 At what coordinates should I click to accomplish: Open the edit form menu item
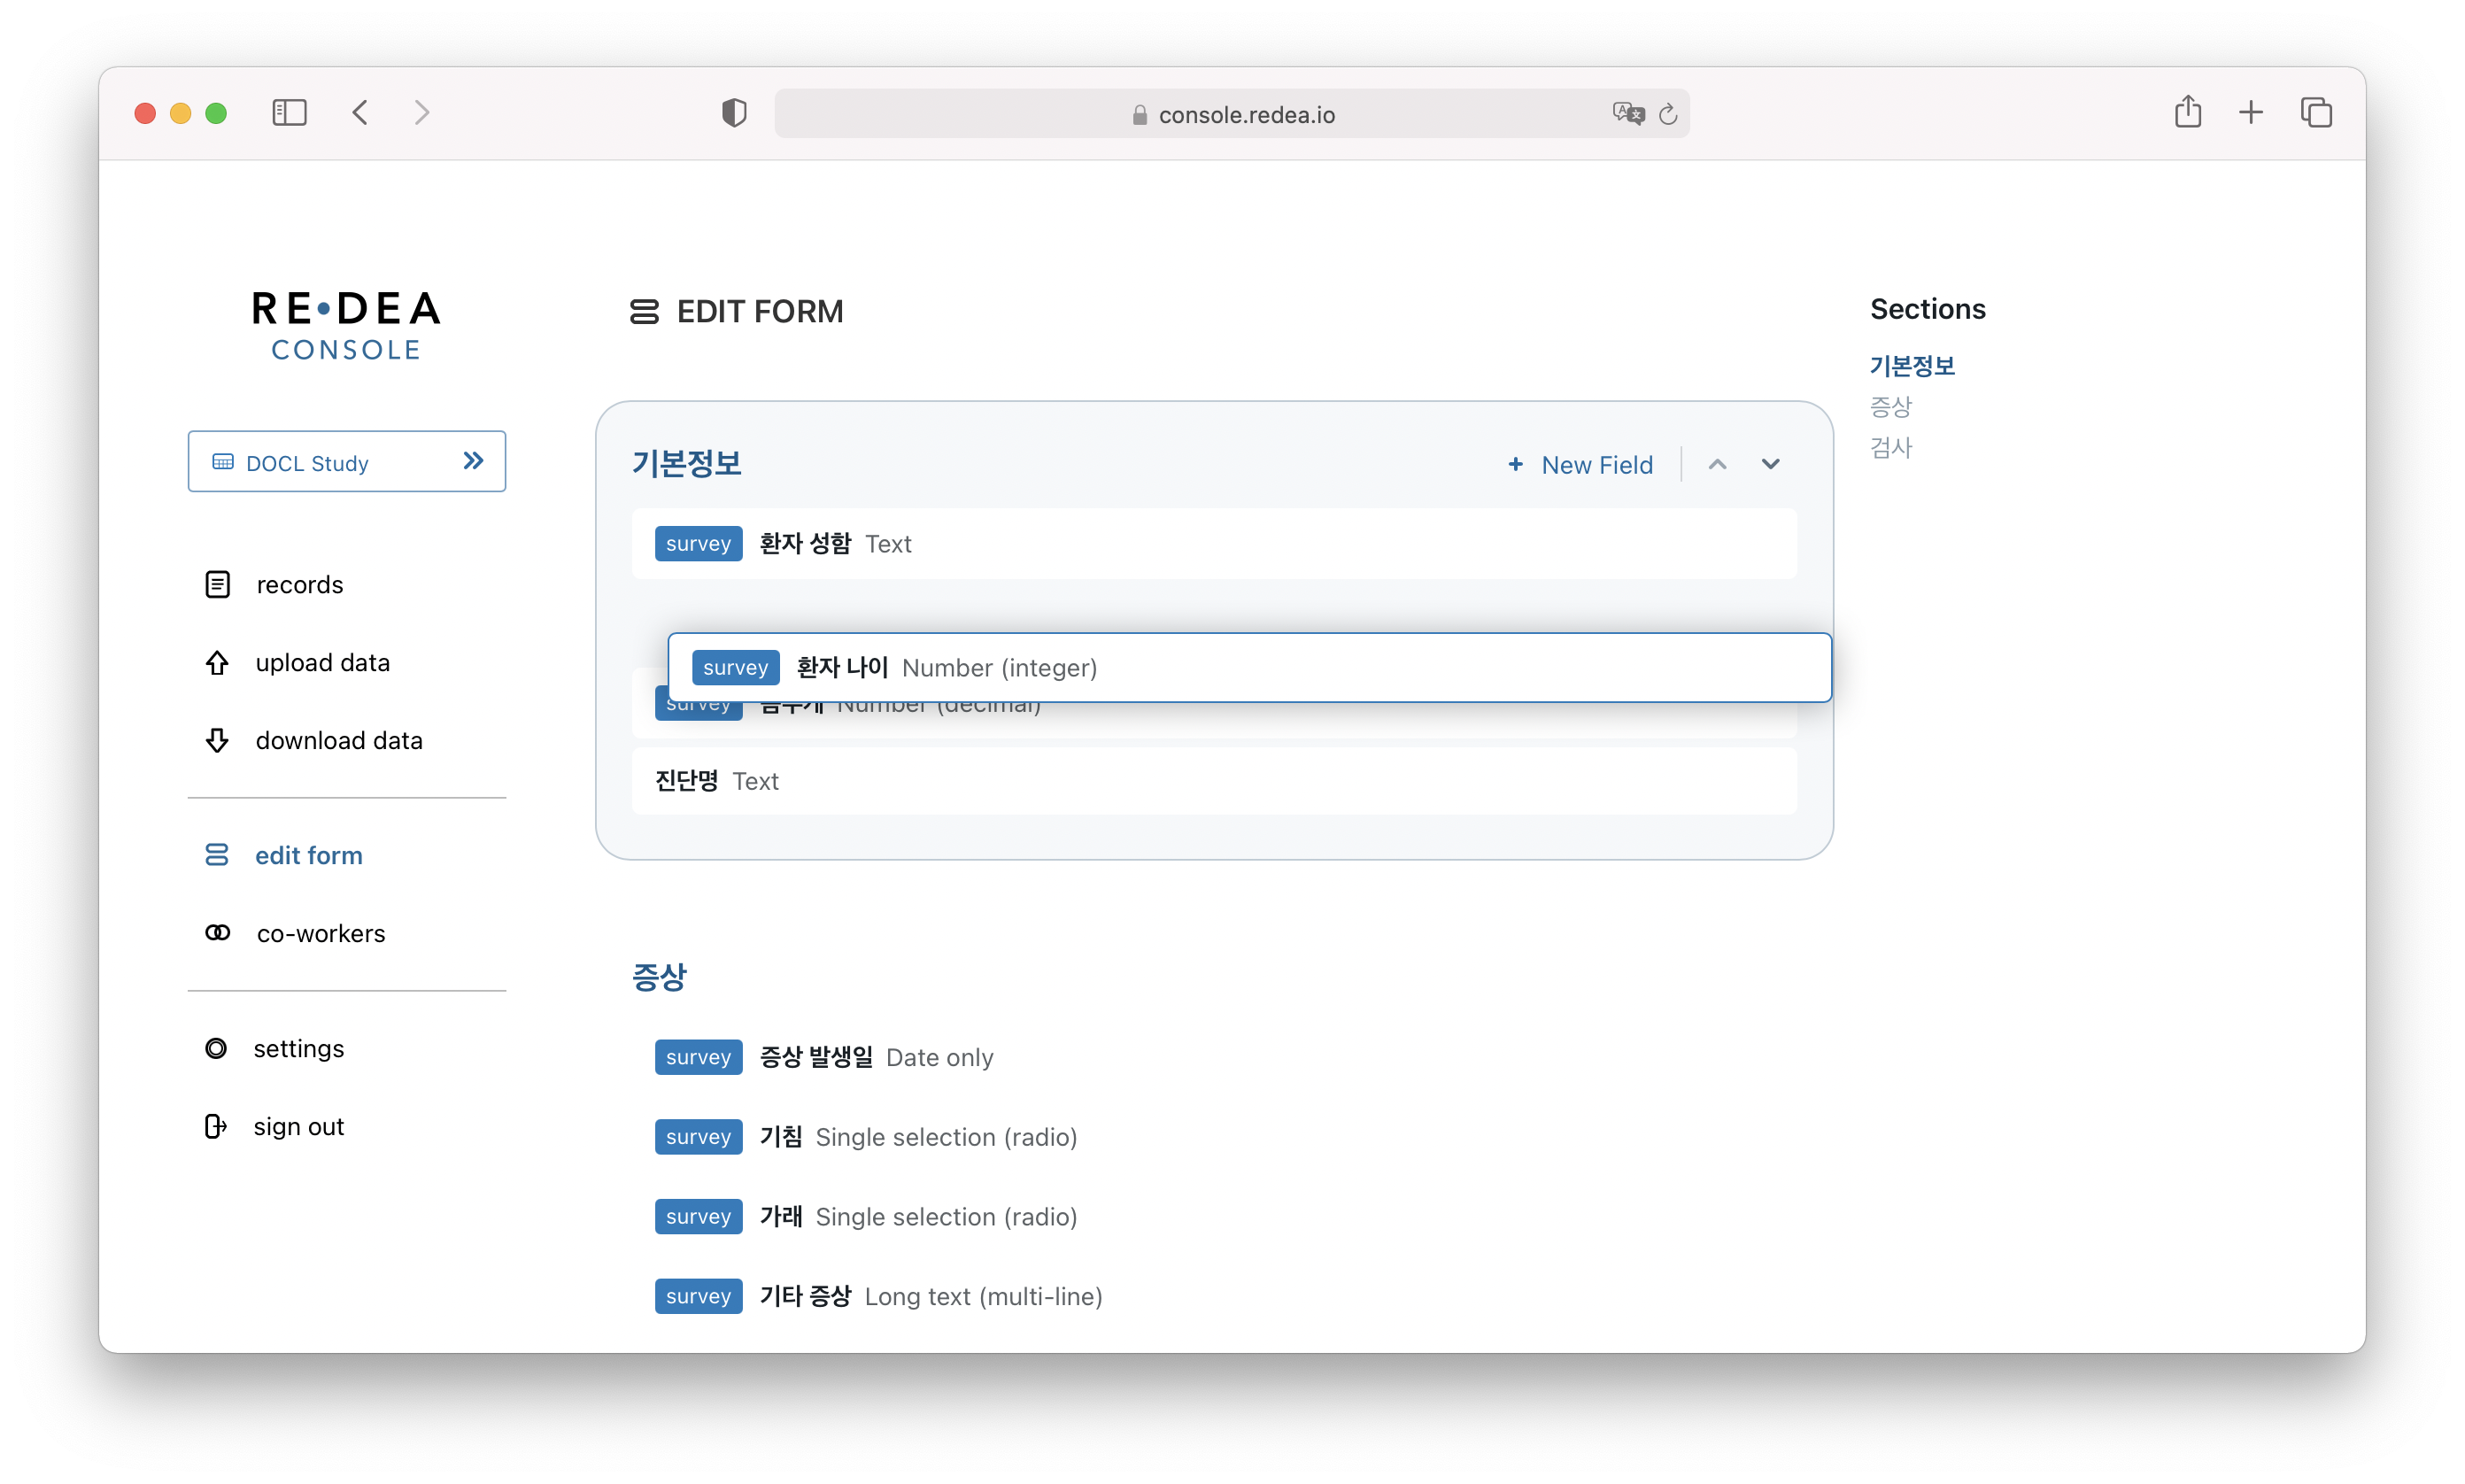point(308,855)
